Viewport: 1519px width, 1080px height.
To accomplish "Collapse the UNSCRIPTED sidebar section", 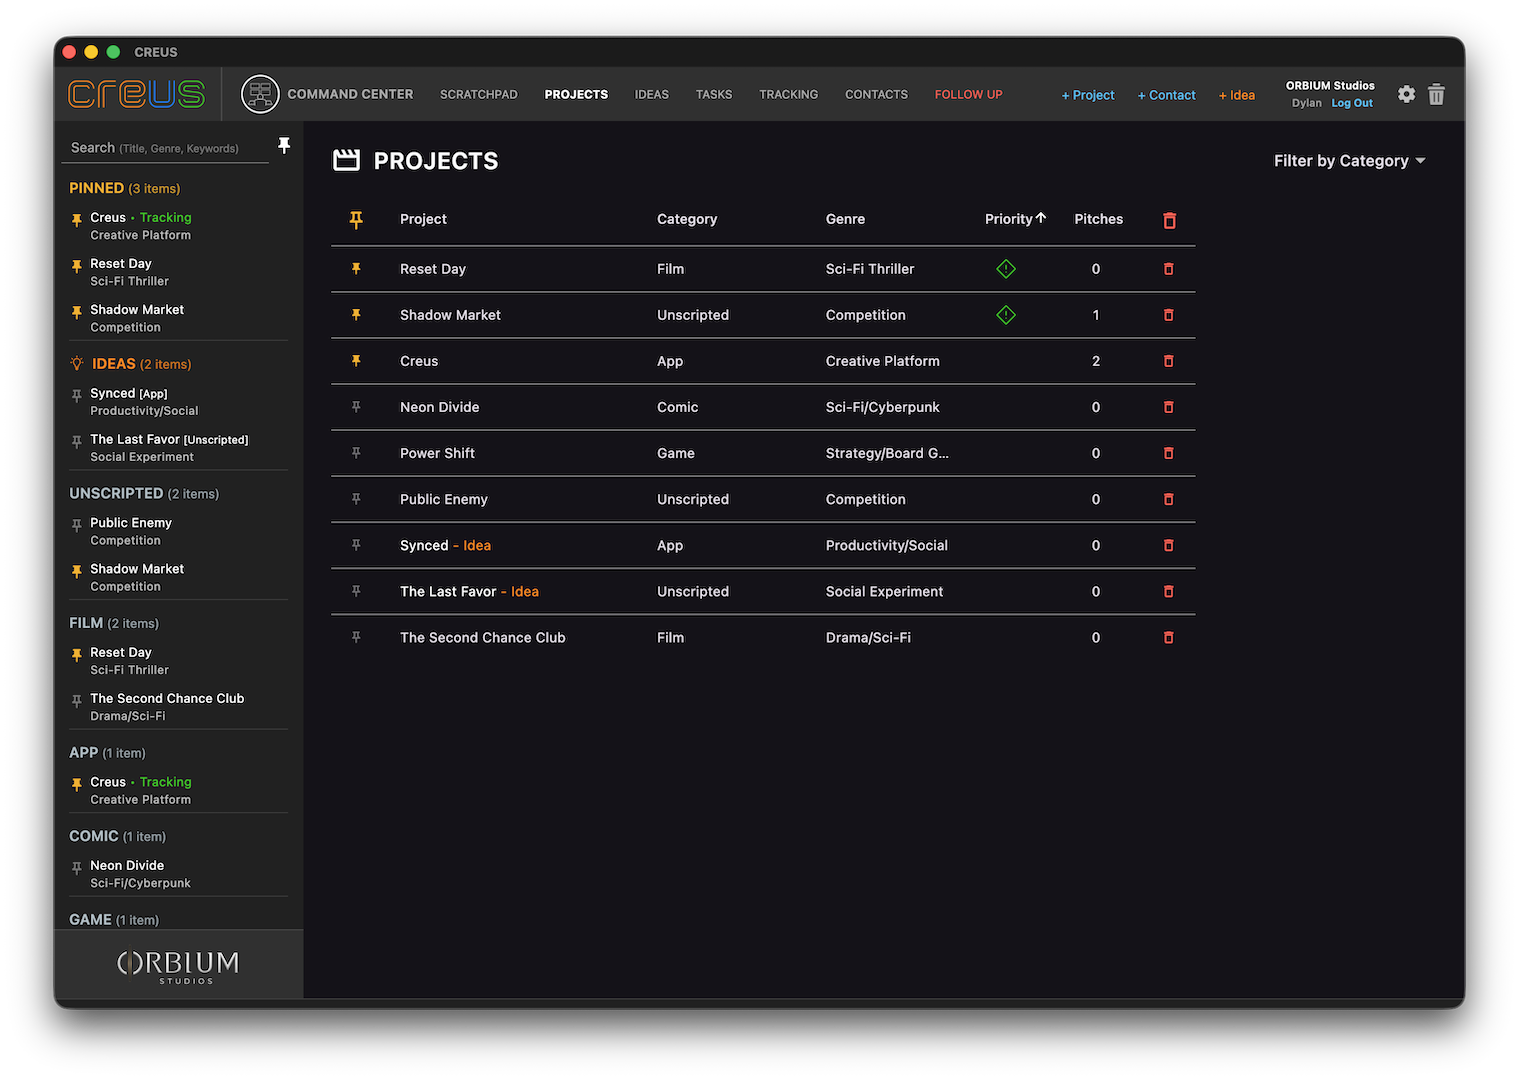I will pos(116,493).
